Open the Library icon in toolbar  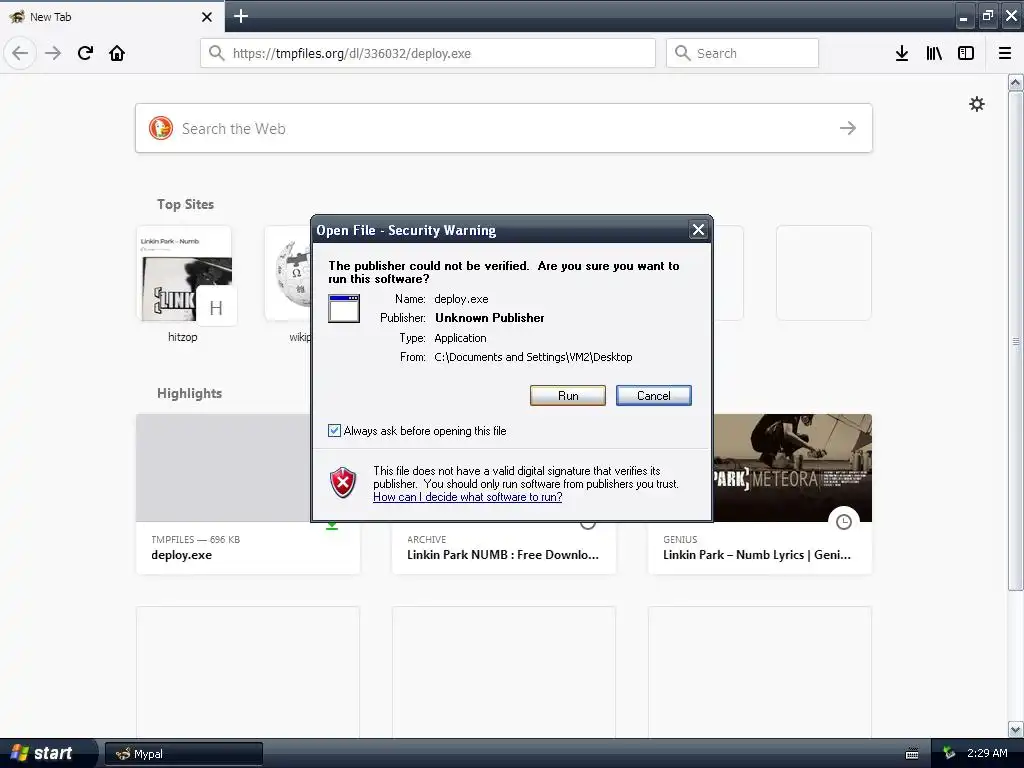[x=934, y=53]
